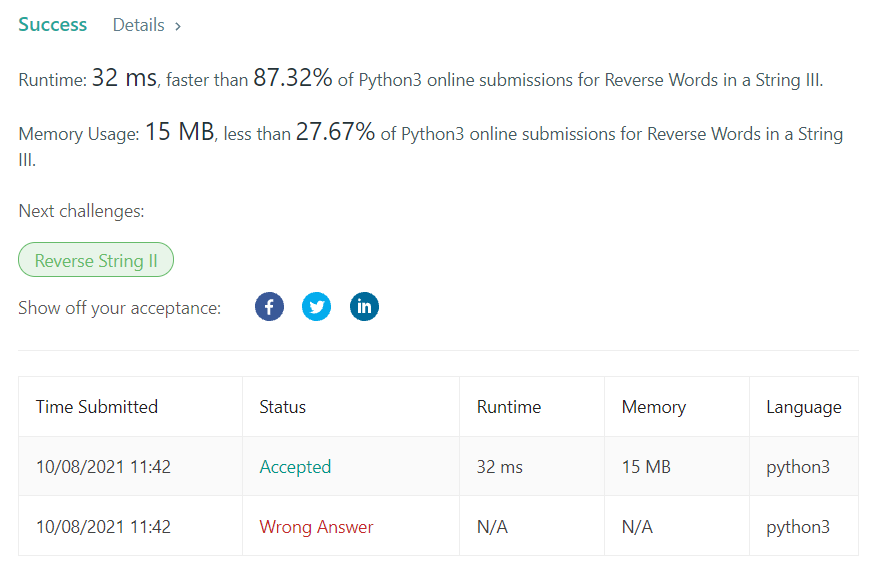Screen dimensions: 876x569
Task: Select the timestamp in the Accepted row
Action: (x=103, y=467)
